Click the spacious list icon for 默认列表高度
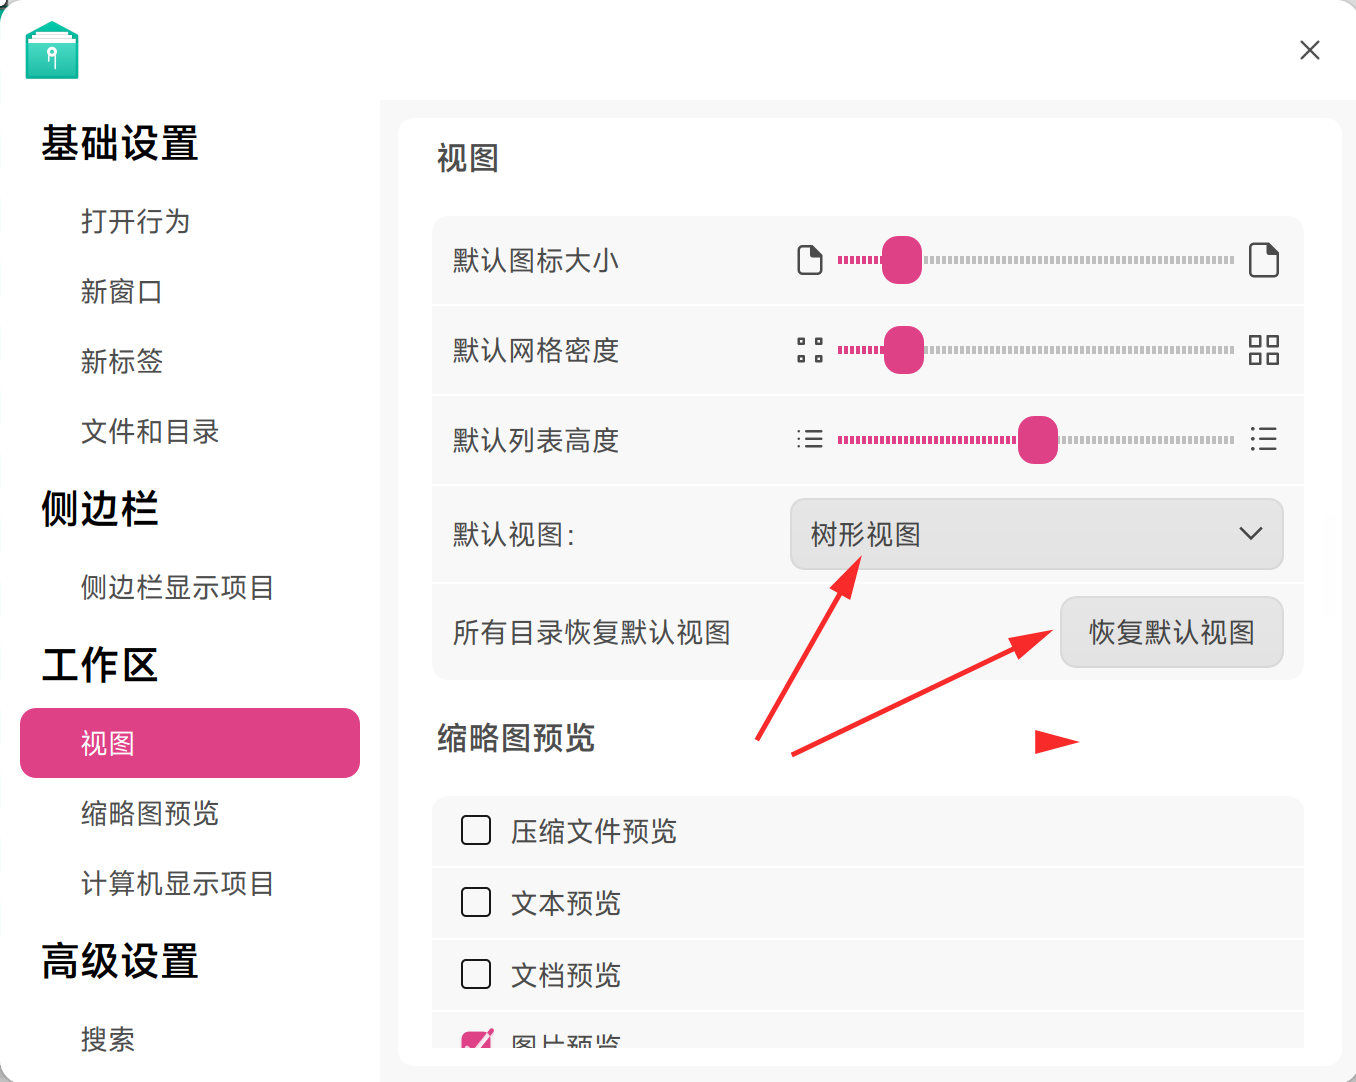 1264,439
